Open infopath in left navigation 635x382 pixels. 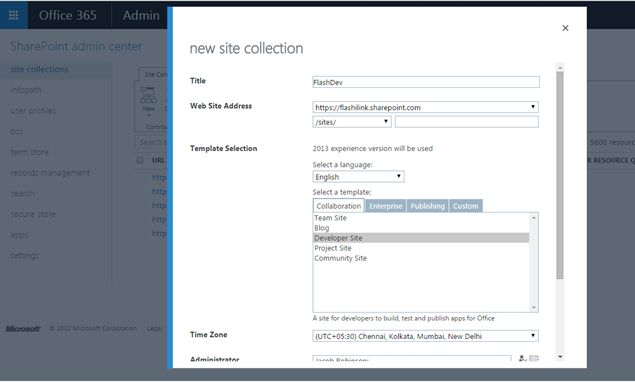pos(26,90)
